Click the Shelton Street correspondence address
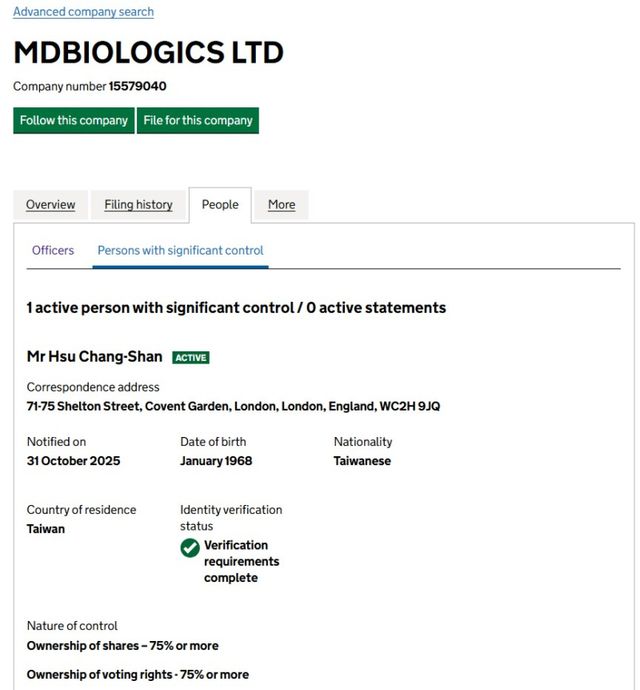640x690 pixels. 233,406
